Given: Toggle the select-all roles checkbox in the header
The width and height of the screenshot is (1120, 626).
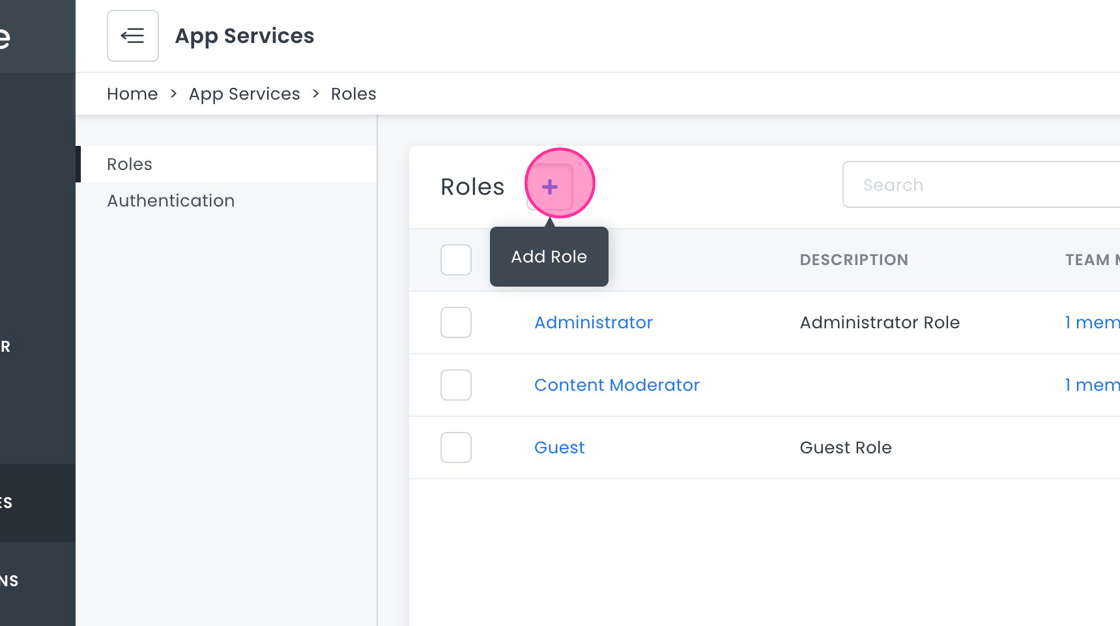Looking at the screenshot, I should click(x=456, y=260).
